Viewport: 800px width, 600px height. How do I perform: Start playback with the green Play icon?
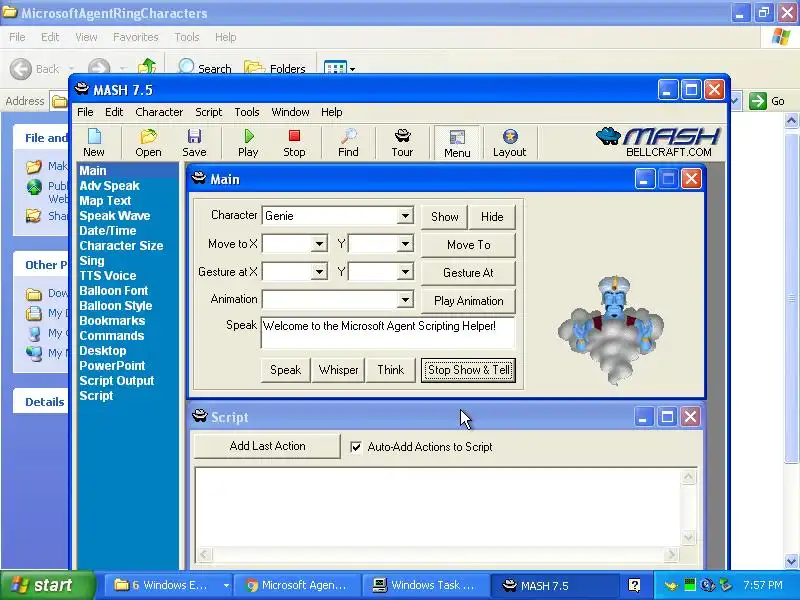248,143
